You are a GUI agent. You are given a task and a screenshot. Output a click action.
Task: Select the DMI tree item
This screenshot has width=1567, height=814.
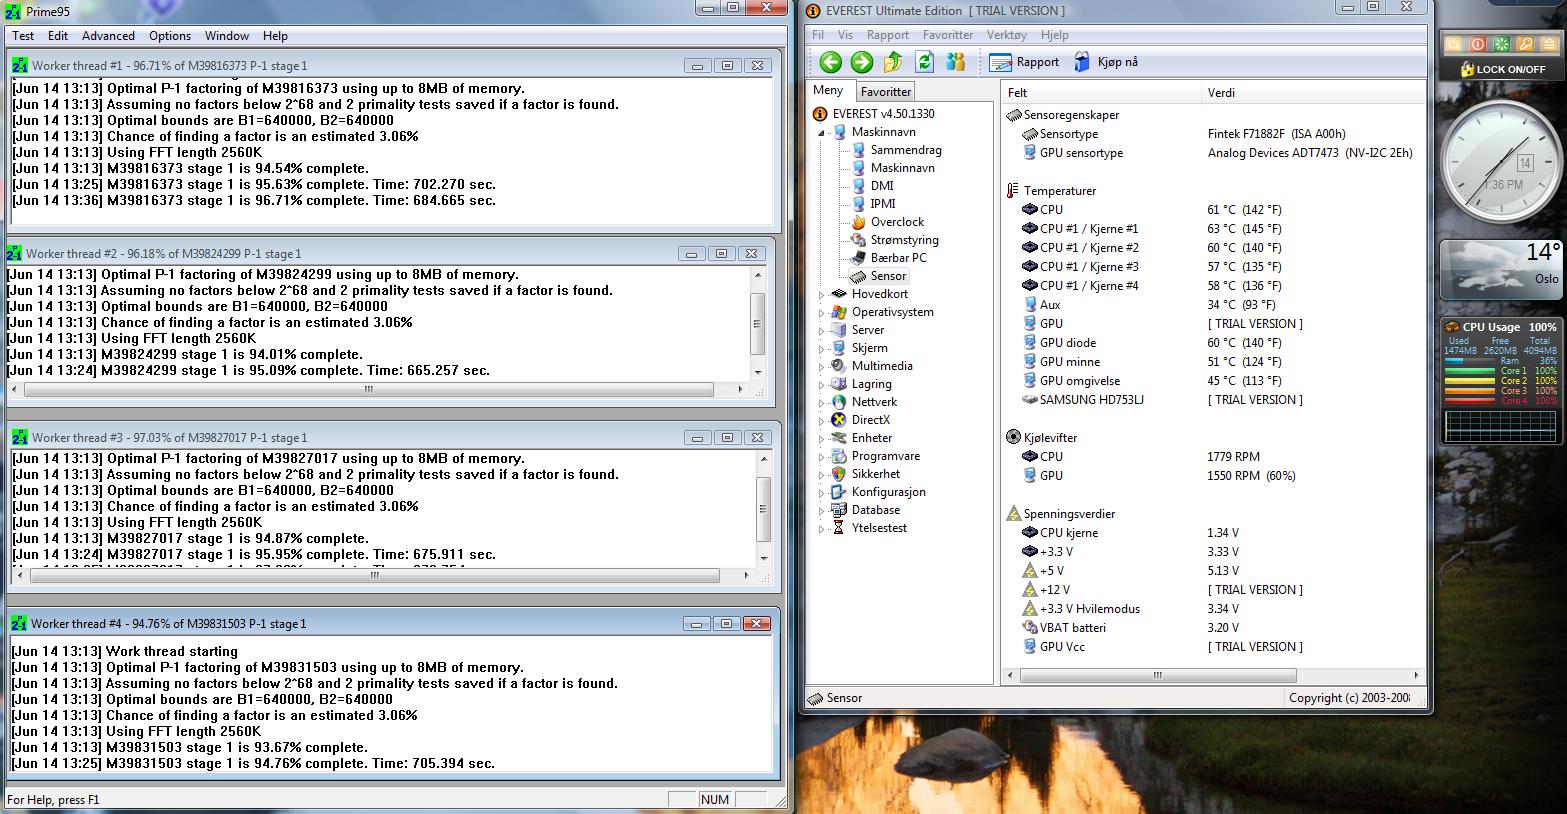(x=882, y=186)
